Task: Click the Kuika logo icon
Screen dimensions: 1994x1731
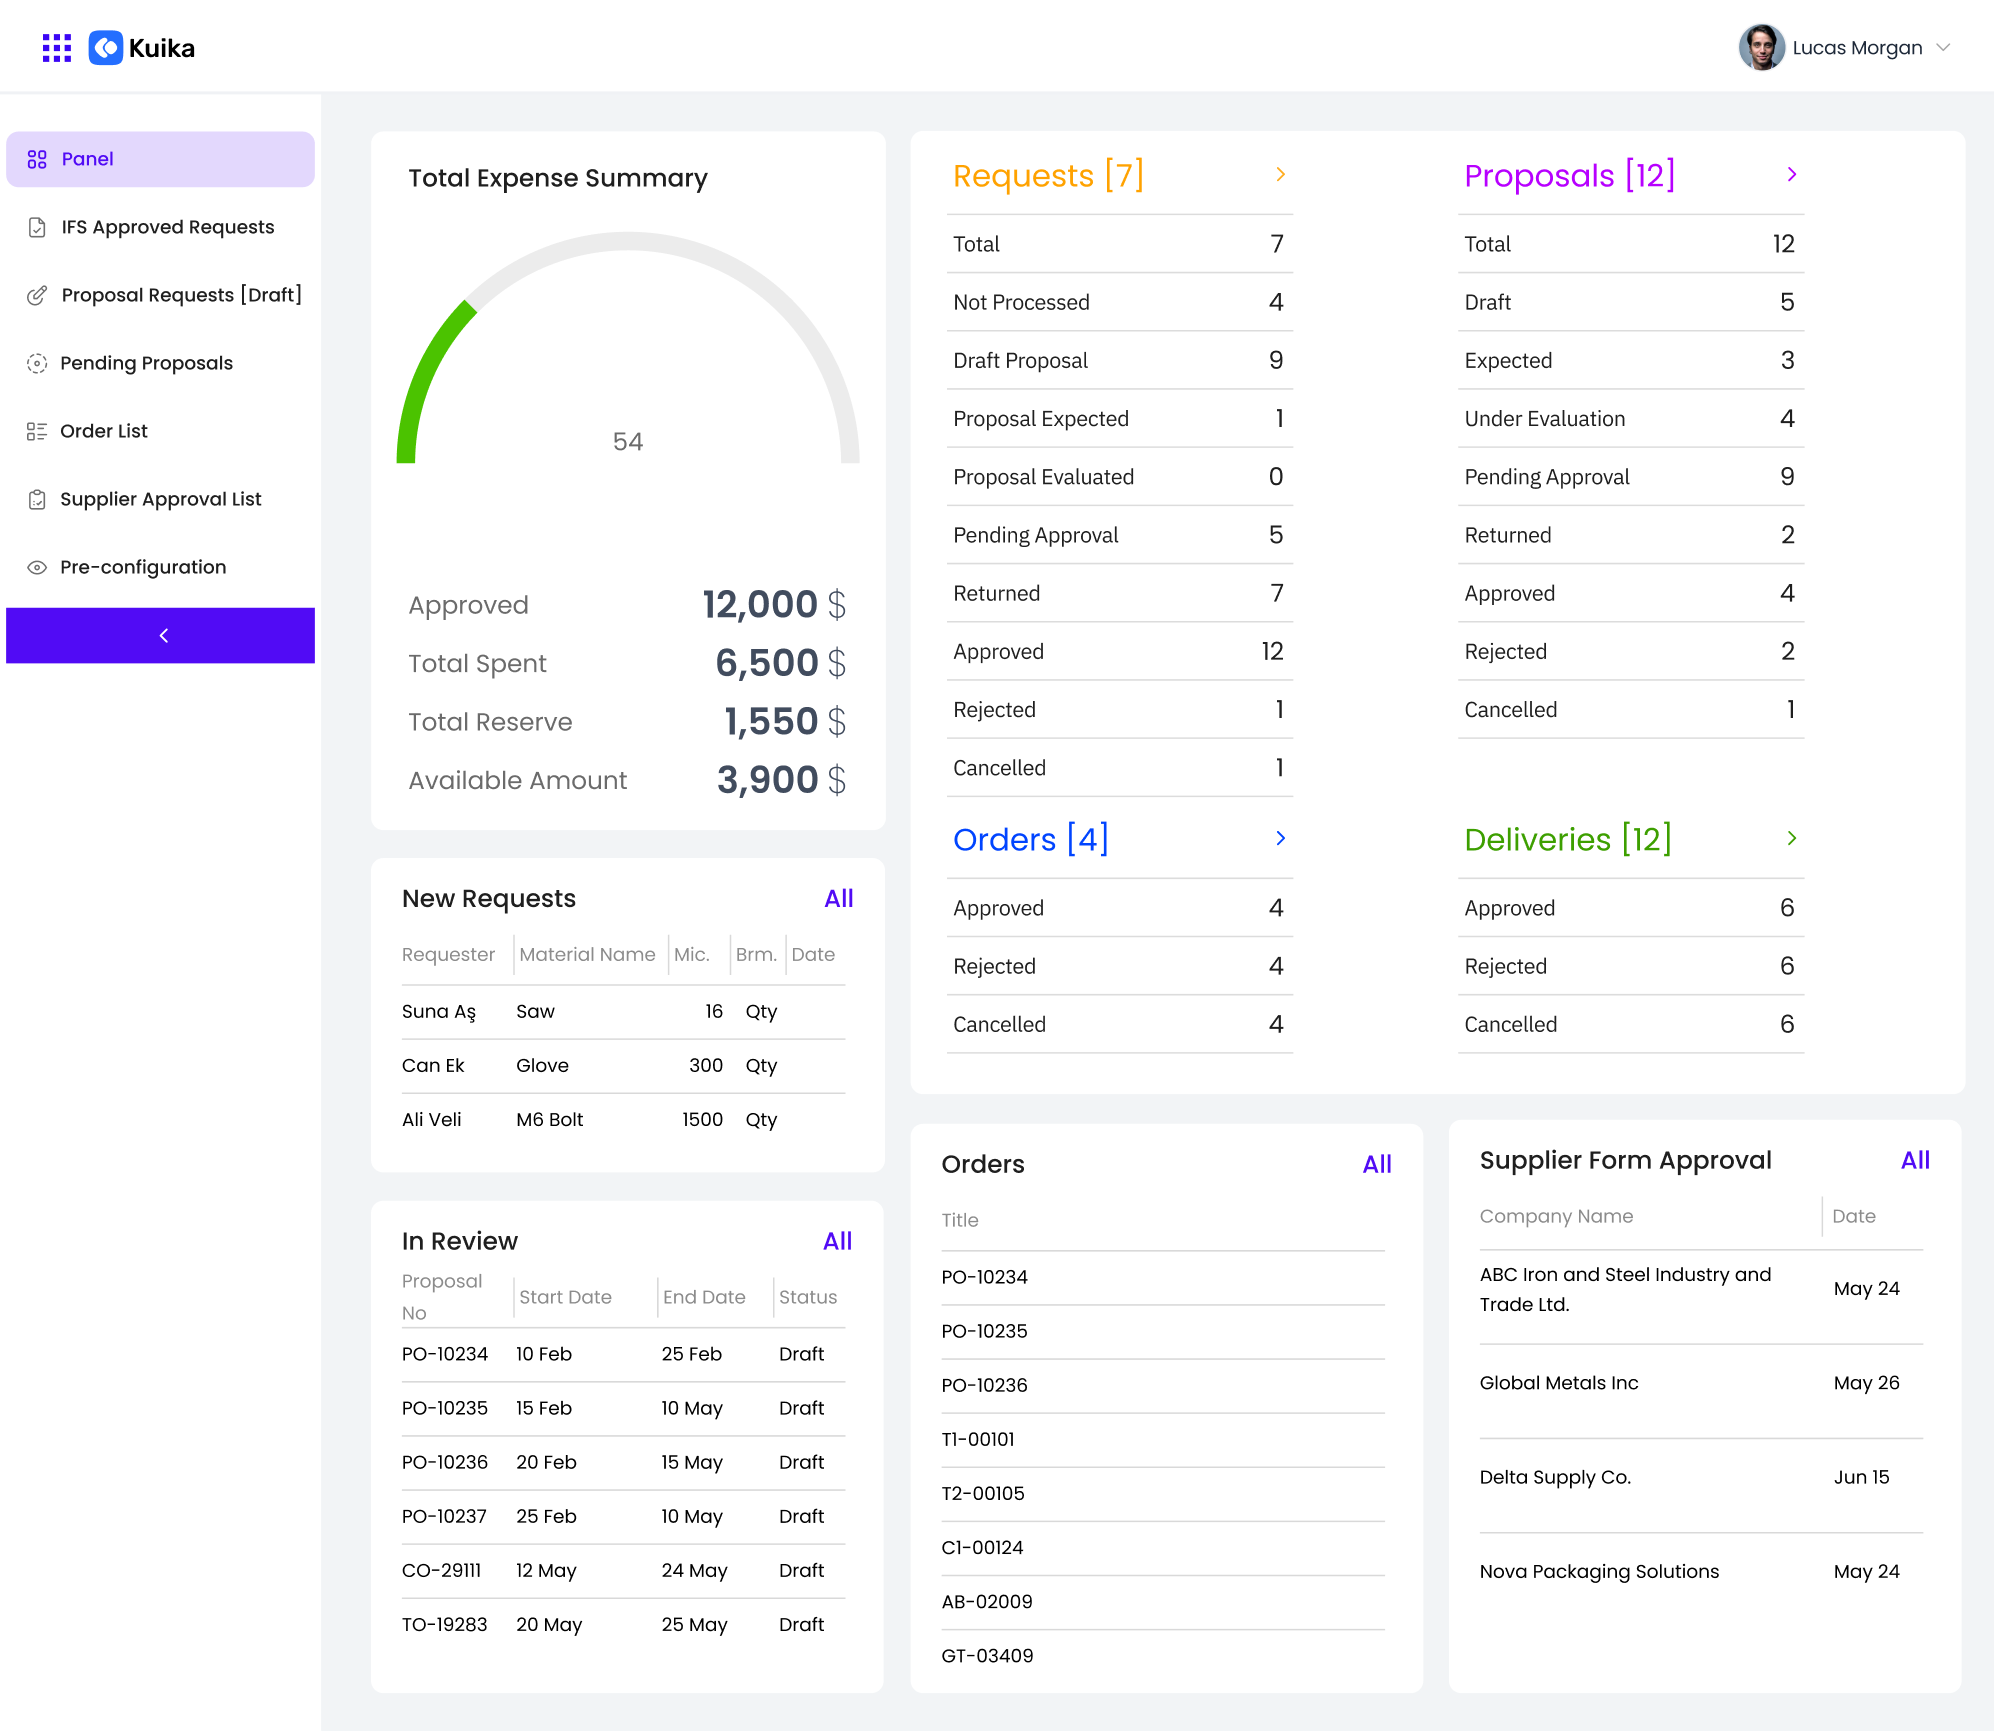Action: point(106,48)
